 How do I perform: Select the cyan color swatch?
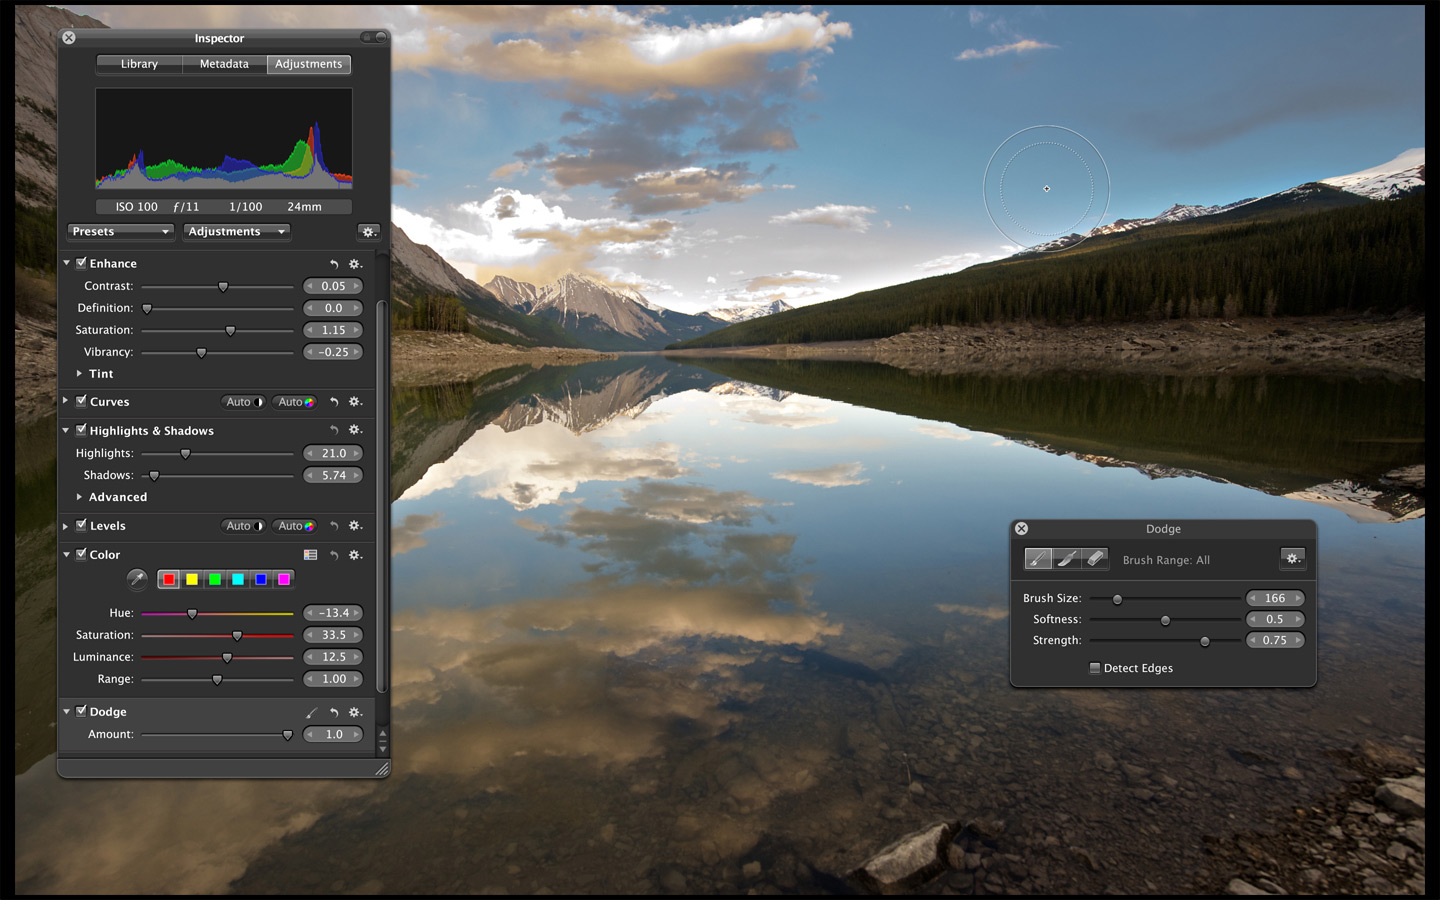tap(238, 579)
